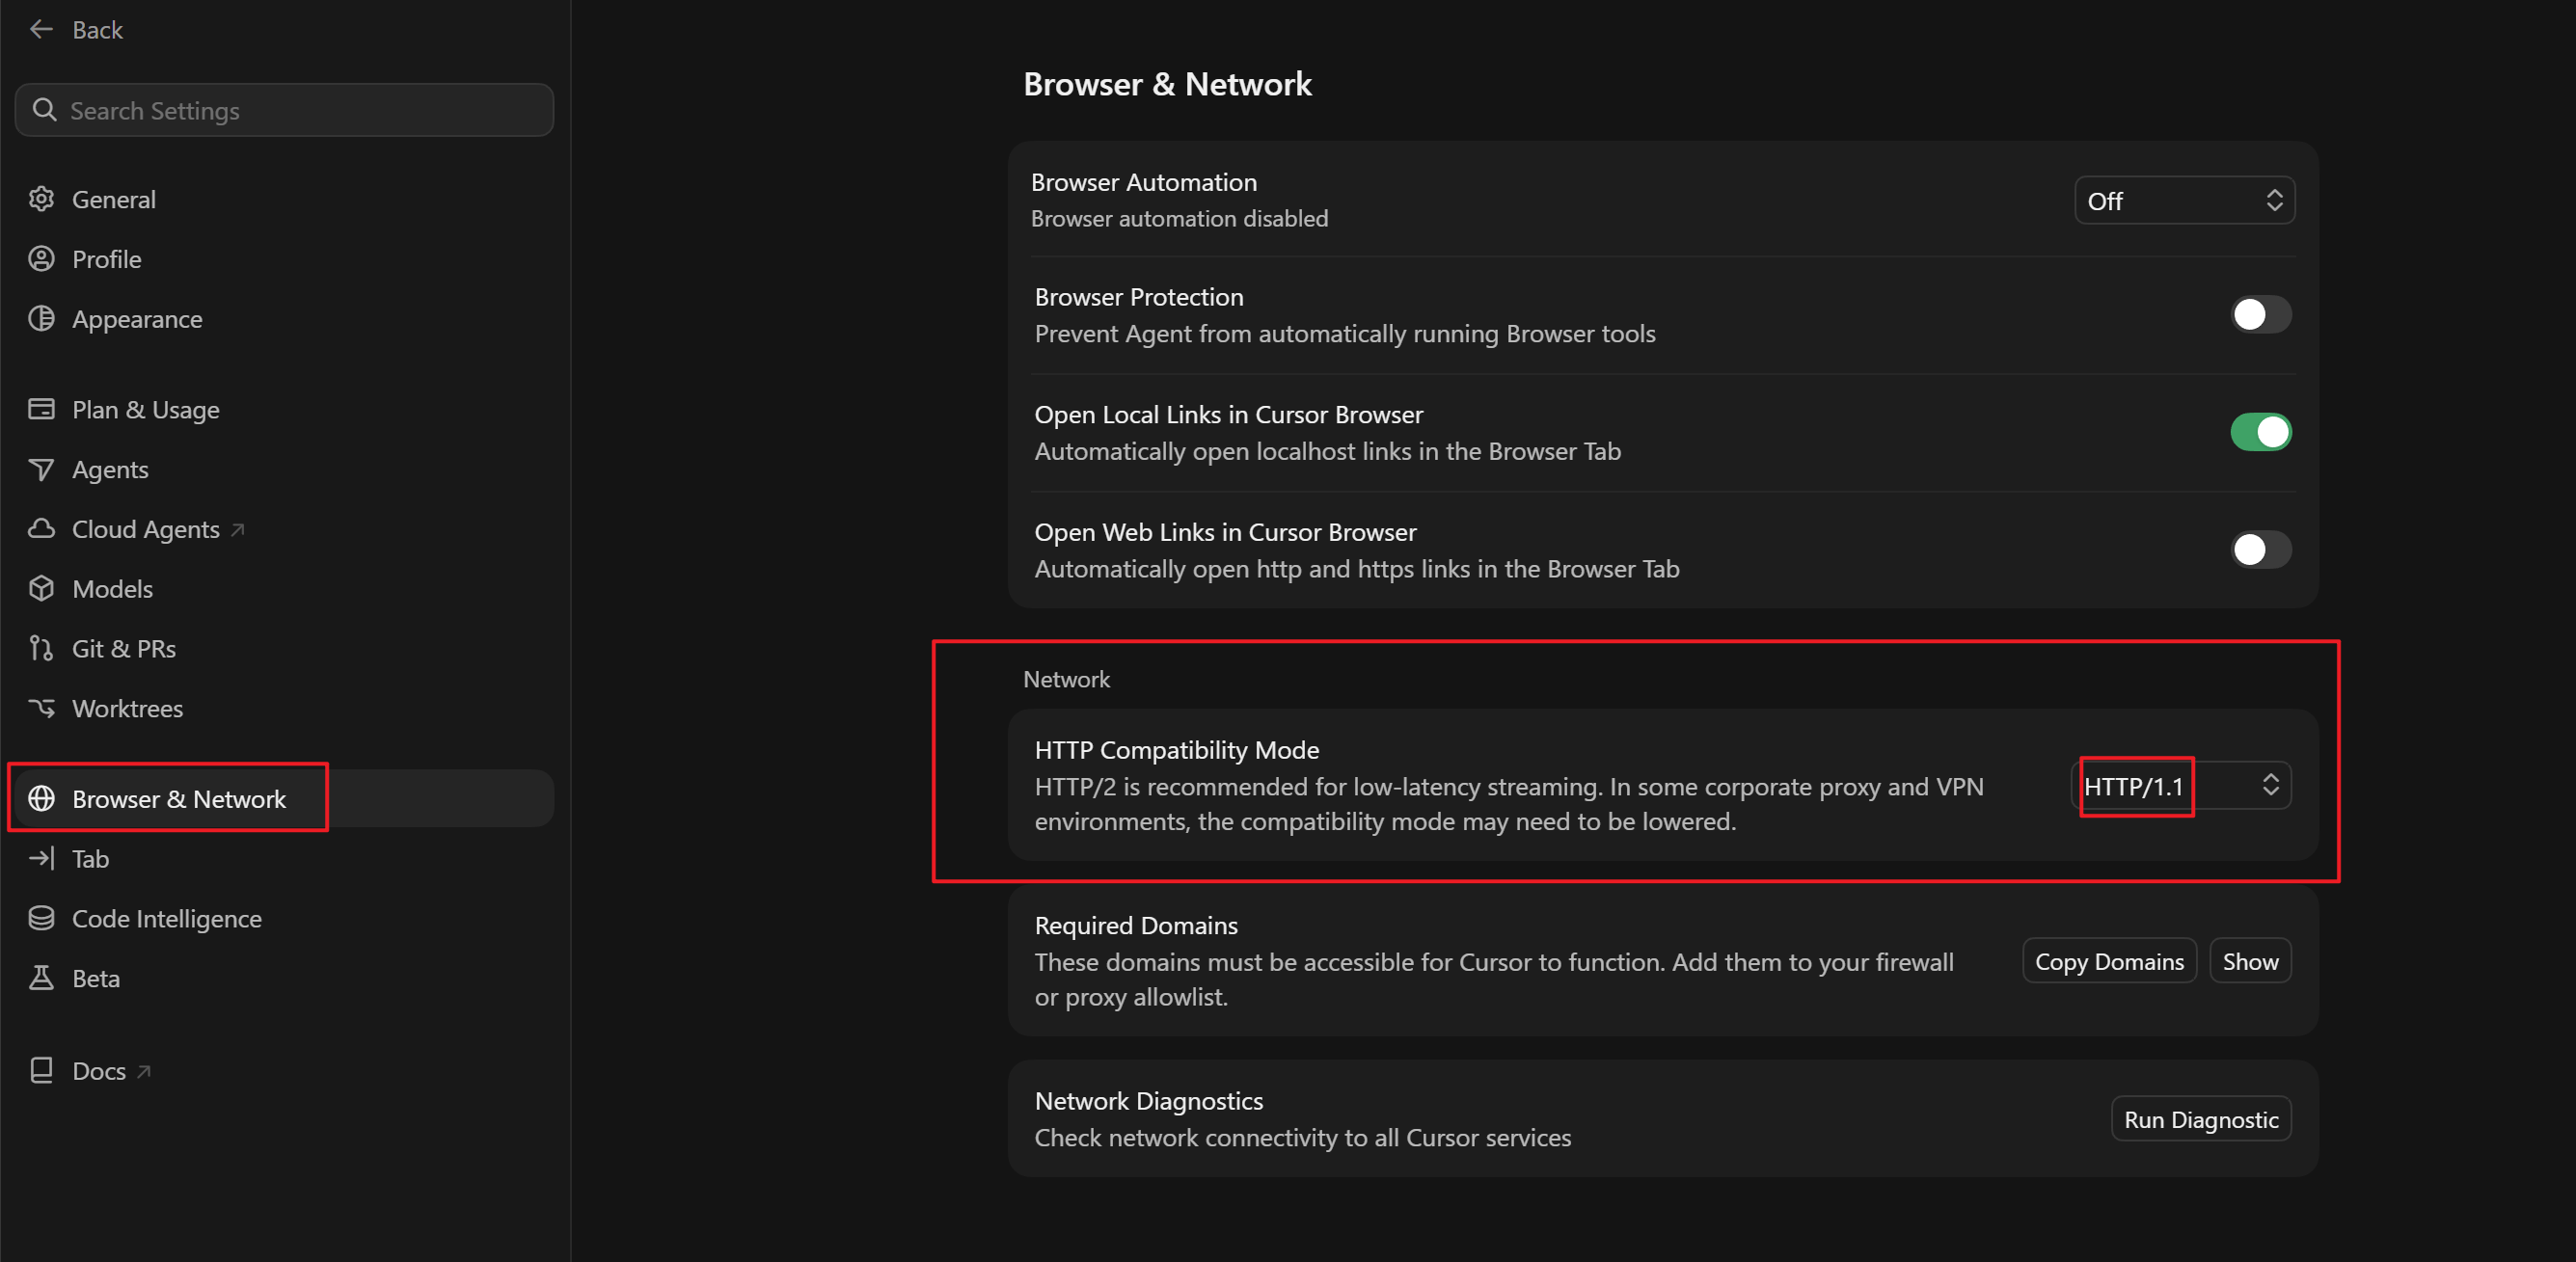
Task: Click the Tab arrow icon
Action: [41, 859]
